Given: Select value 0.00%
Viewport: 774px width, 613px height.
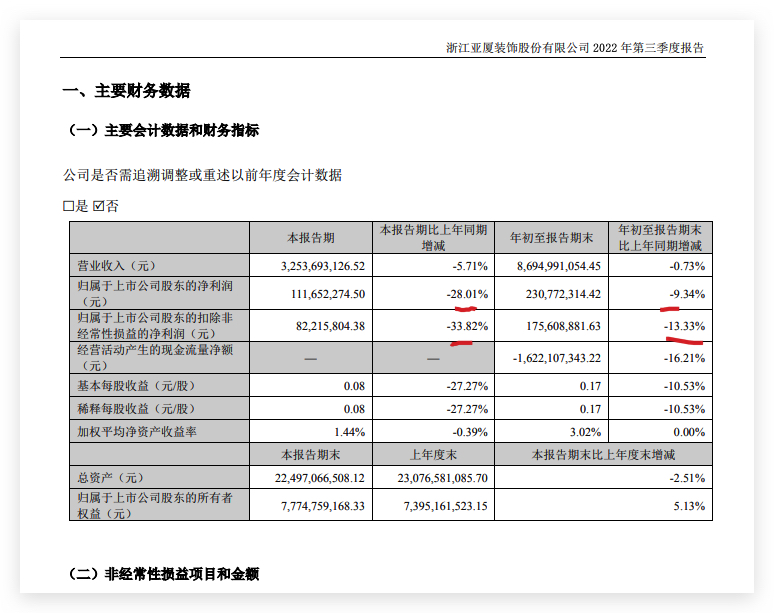Looking at the screenshot, I should (689, 432).
